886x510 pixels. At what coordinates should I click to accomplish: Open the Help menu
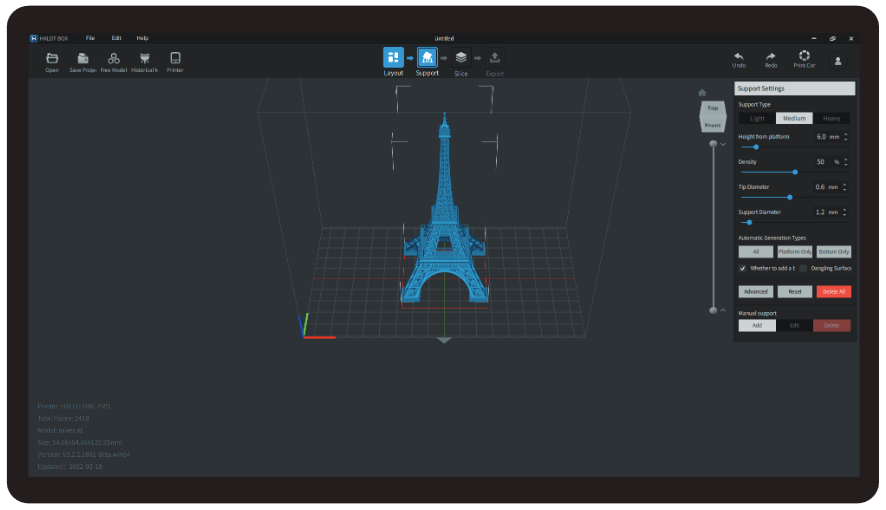[x=142, y=38]
